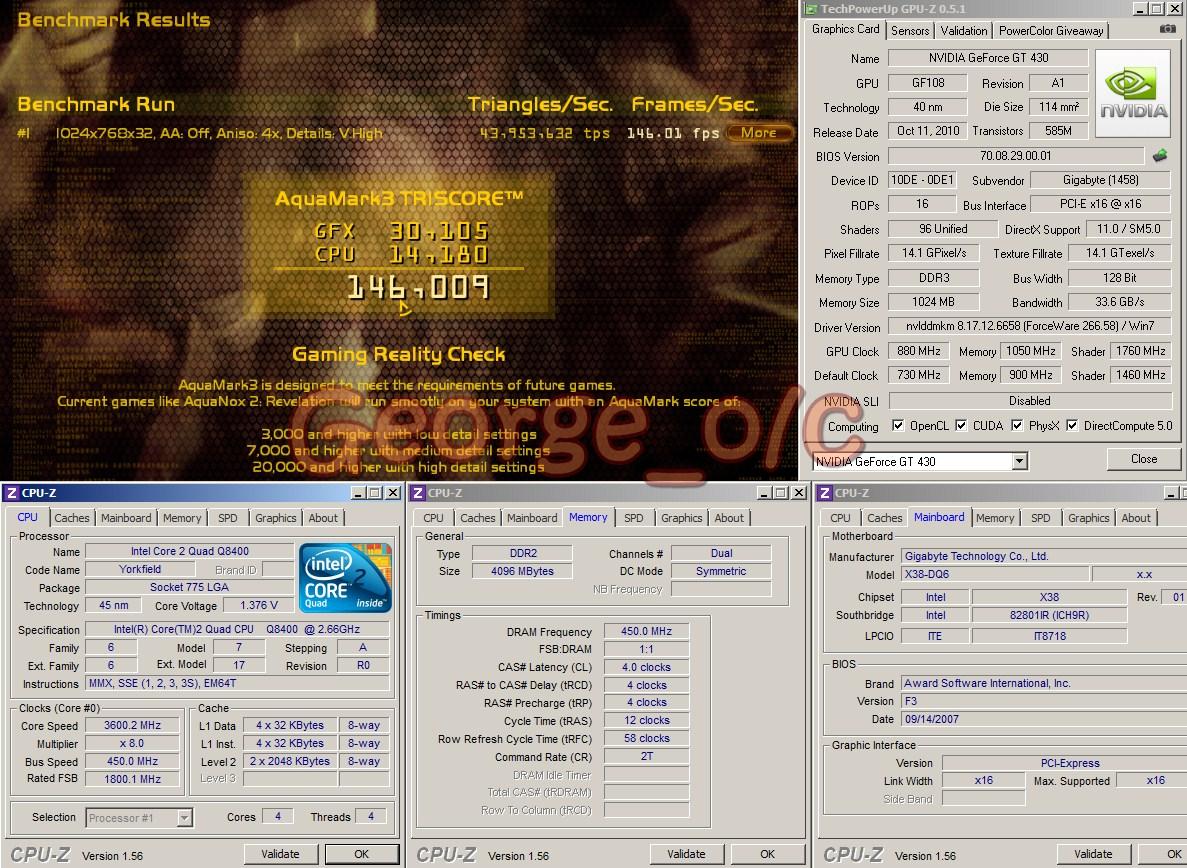The image size is (1187, 868).
Task: Click the Bandwidth 33.6 GB/s value
Action: 1120,302
